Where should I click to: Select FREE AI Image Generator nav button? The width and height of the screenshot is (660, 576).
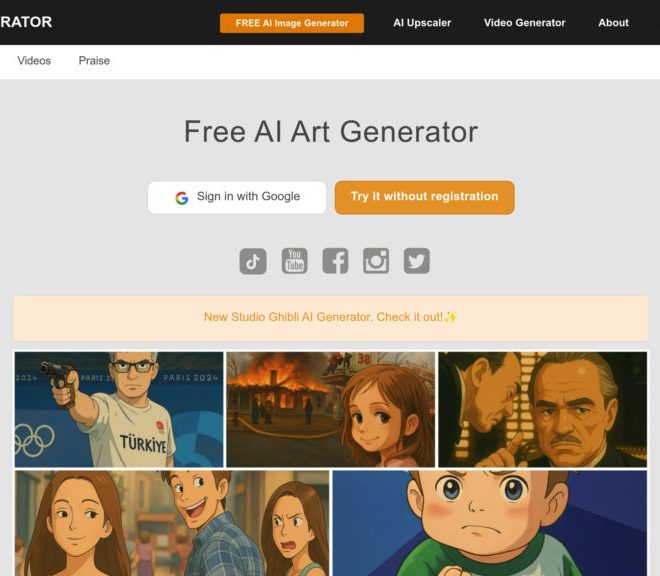292,23
